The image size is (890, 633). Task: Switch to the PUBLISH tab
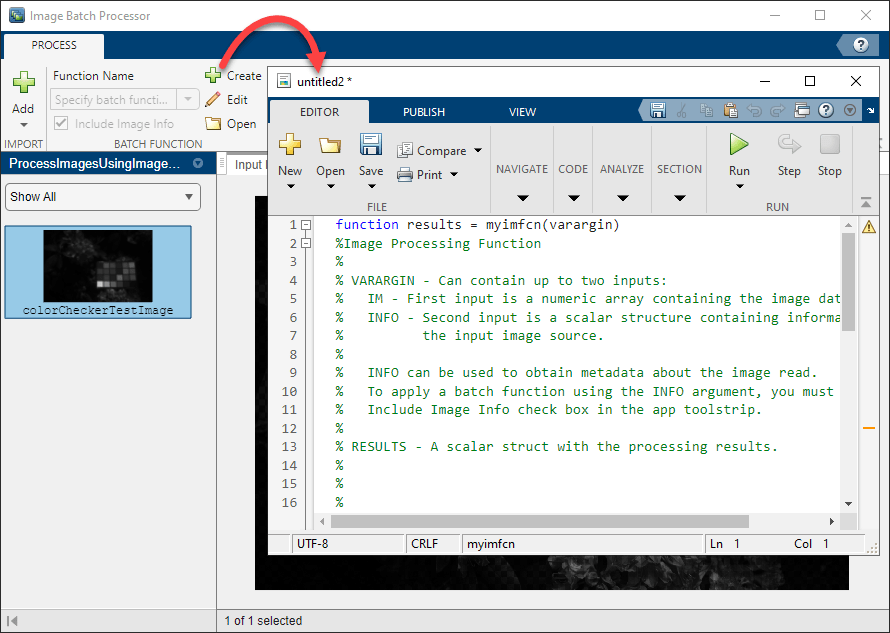click(x=424, y=111)
